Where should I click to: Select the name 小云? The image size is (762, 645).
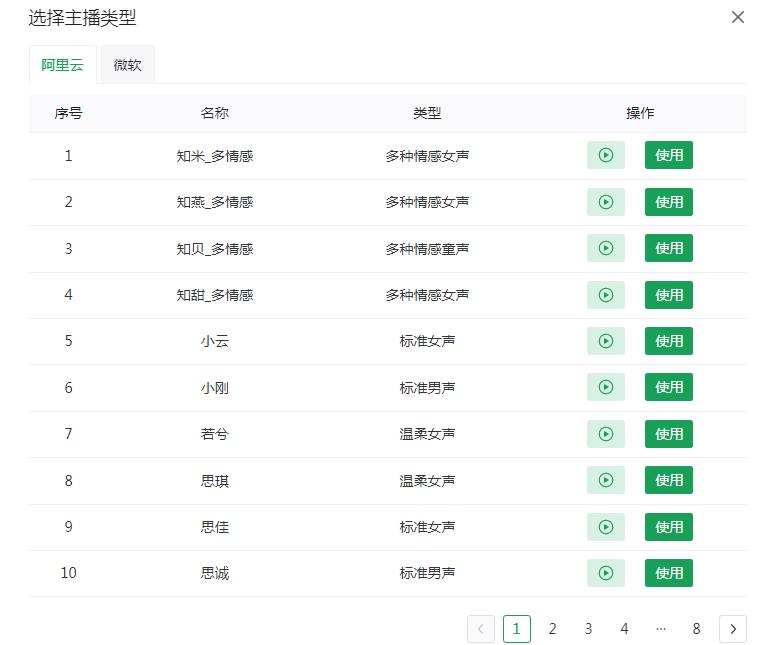tap(214, 341)
